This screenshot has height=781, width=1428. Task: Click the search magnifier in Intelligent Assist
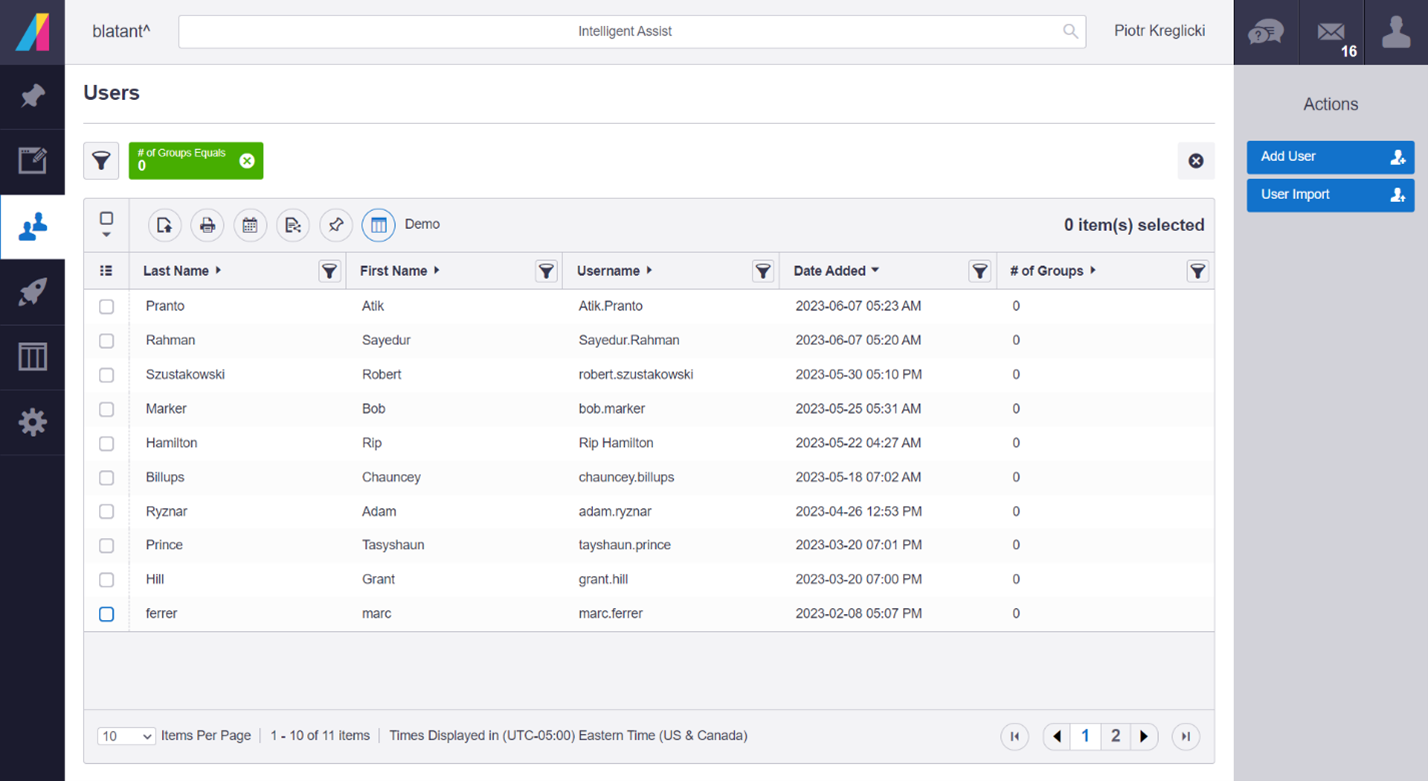click(1070, 32)
